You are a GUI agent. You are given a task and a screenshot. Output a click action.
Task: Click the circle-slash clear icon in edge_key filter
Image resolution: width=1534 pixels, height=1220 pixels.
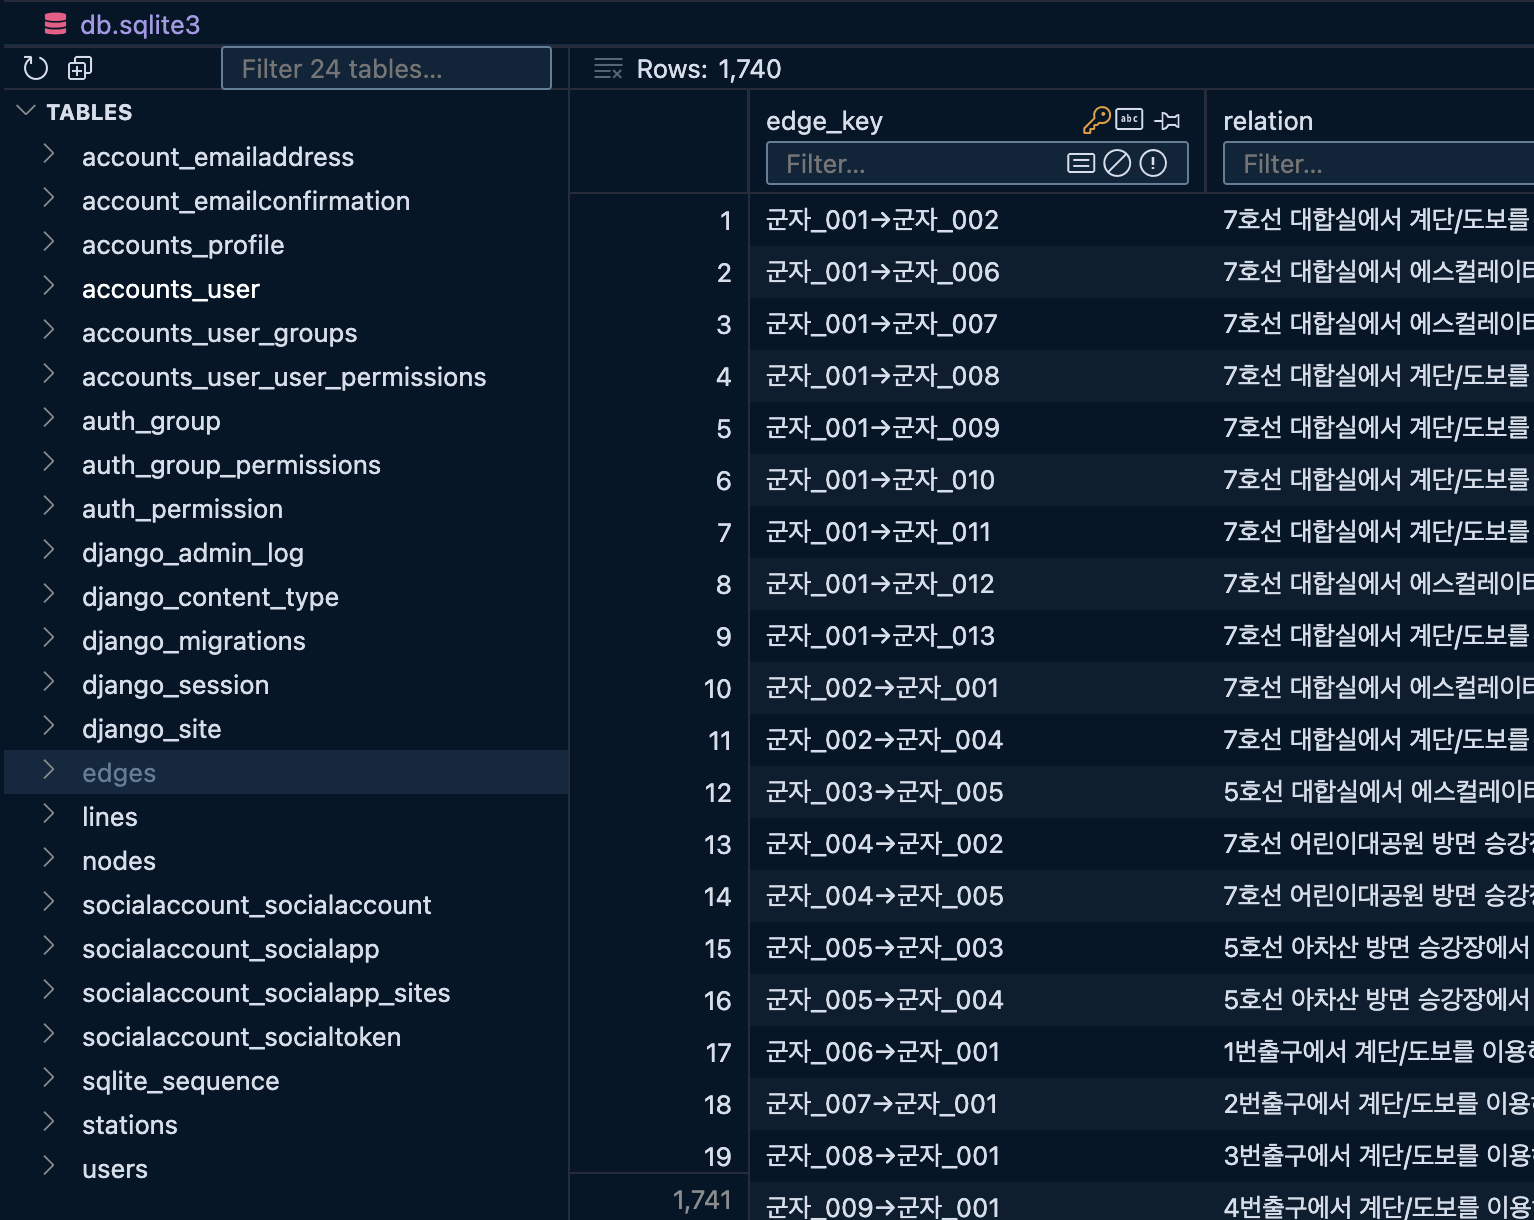[x=1117, y=163]
